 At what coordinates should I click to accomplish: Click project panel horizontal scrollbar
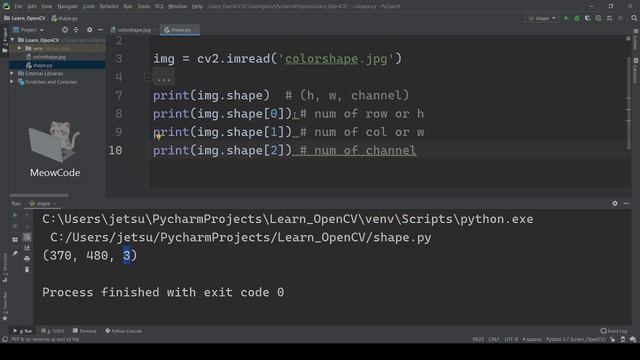click(x=39, y=196)
